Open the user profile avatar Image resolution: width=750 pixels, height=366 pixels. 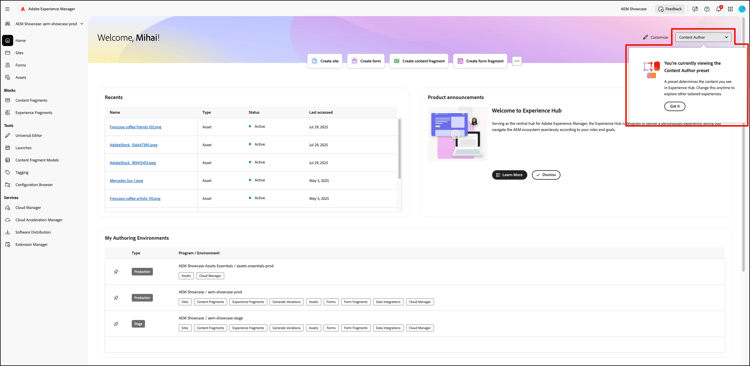pyautogui.click(x=742, y=9)
